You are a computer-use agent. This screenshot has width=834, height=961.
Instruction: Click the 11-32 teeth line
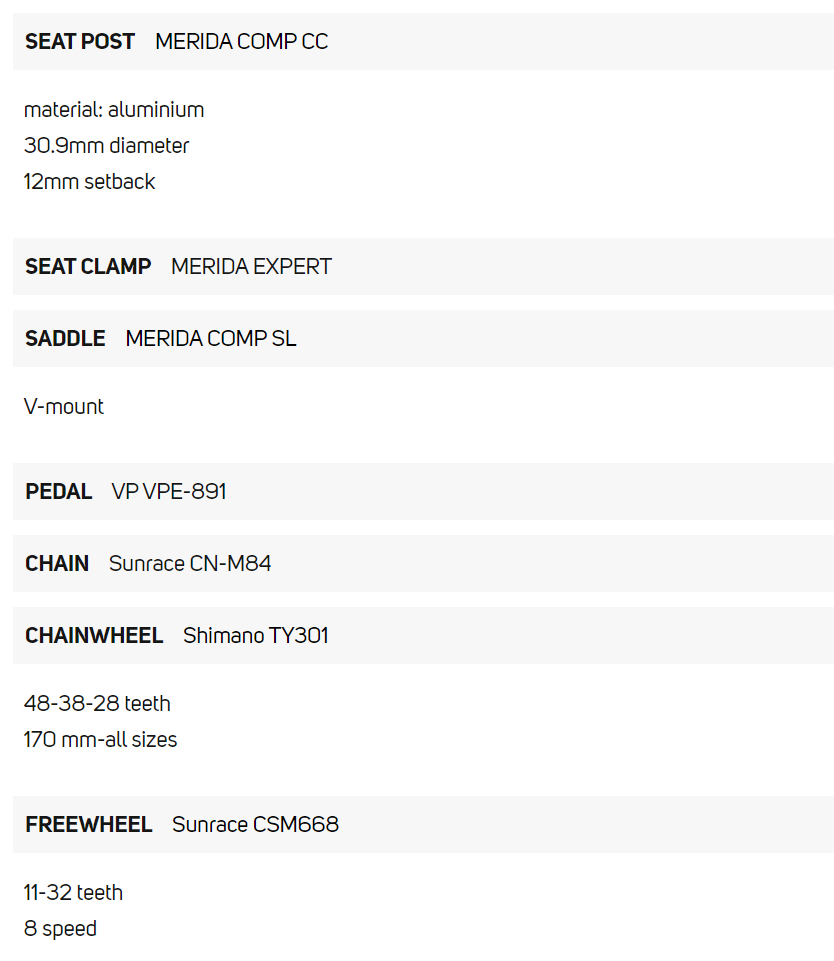tap(73, 893)
